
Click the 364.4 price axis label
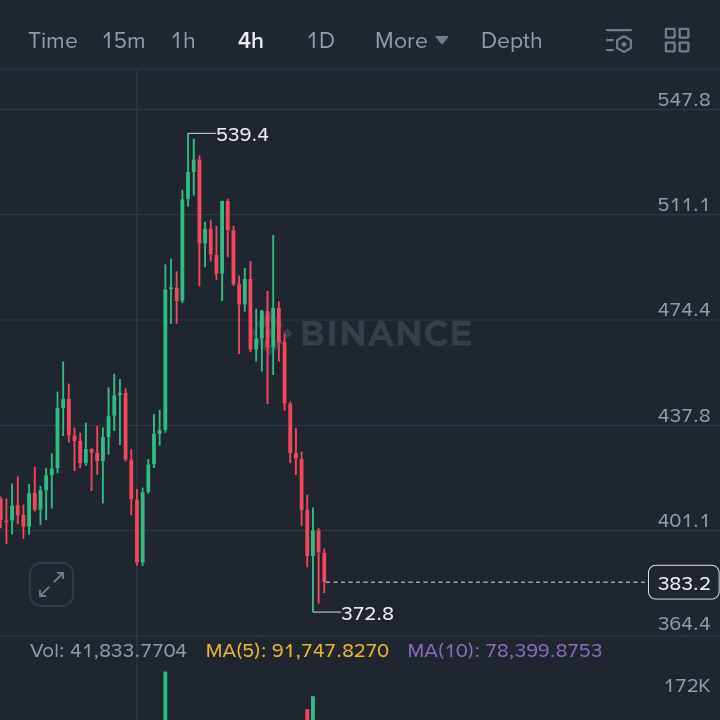[x=684, y=624]
